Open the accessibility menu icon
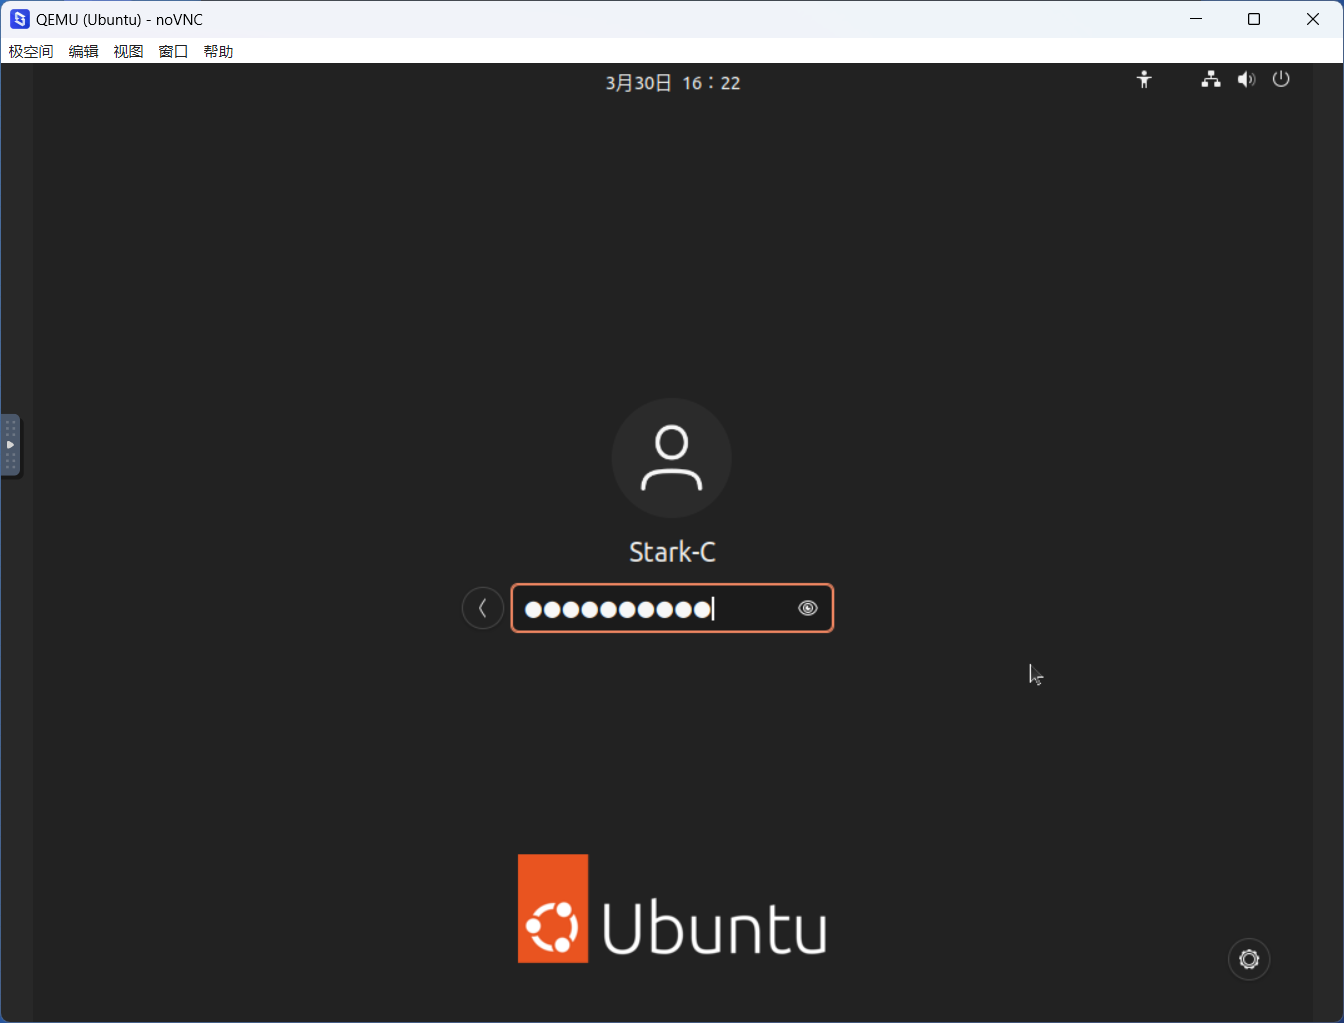This screenshot has height=1023, width=1344. (1144, 80)
